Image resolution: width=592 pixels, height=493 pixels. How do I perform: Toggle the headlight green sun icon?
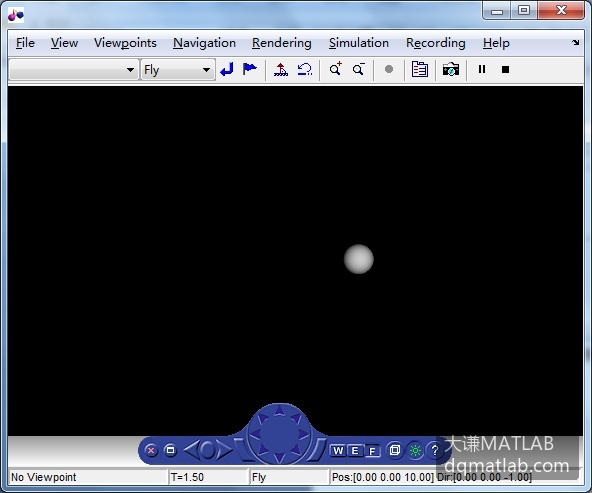[x=415, y=450]
